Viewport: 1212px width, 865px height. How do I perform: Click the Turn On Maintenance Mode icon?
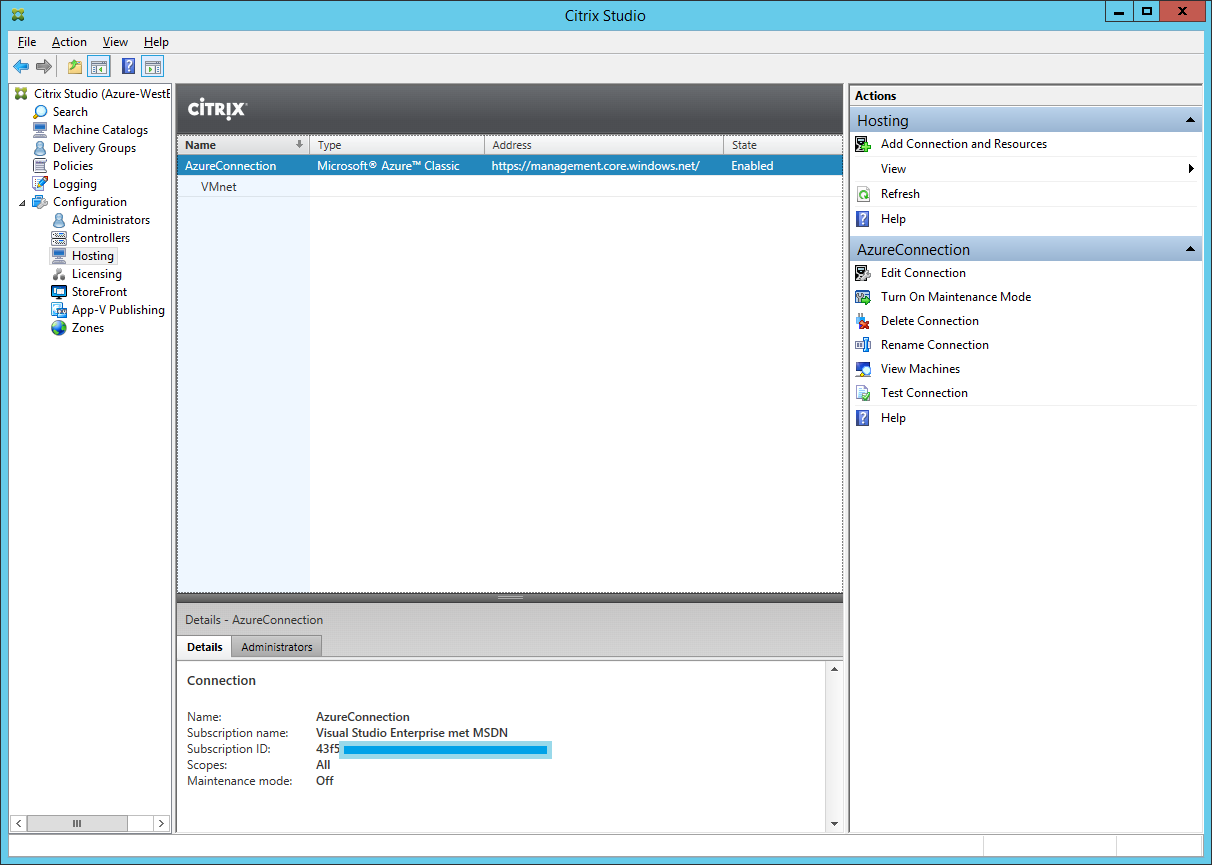tap(863, 297)
